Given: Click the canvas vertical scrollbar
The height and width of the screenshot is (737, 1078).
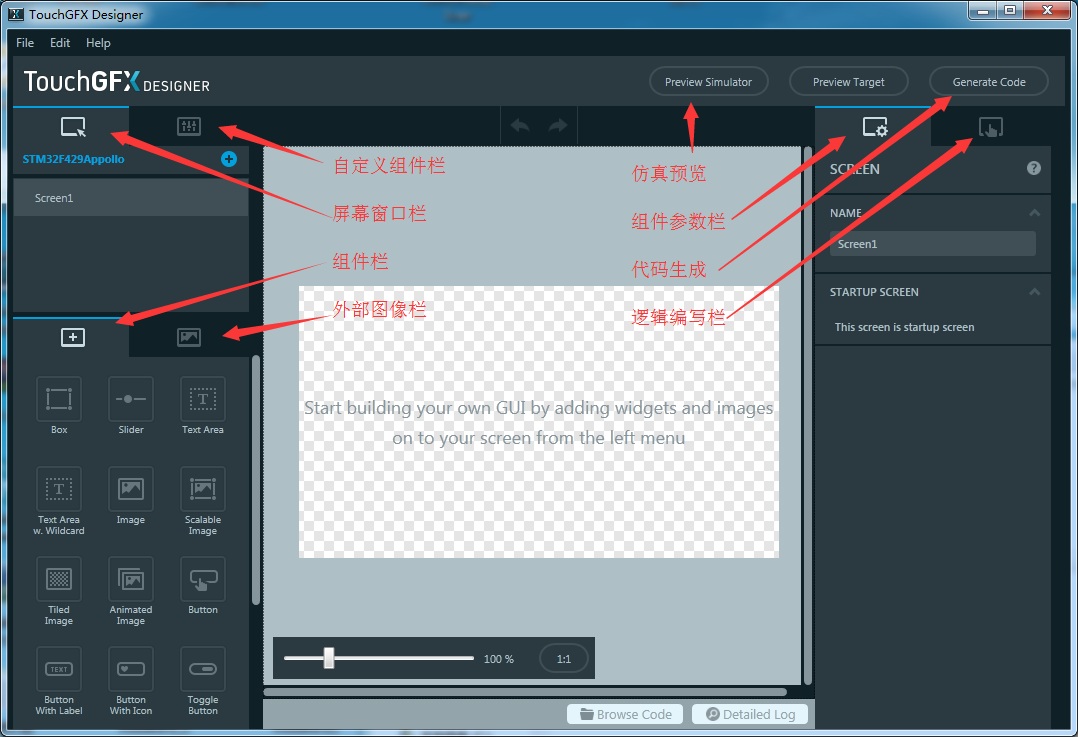Looking at the screenshot, I should click(x=808, y=415).
